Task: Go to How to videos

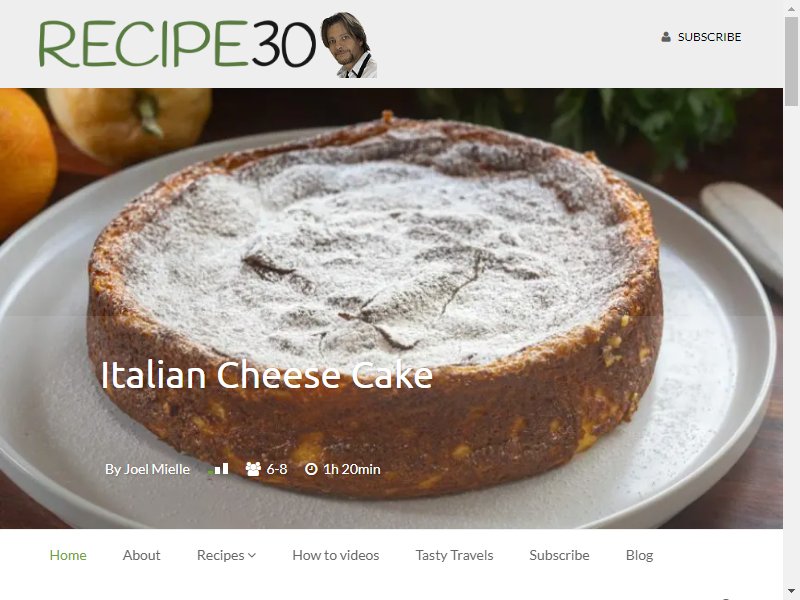Action: [336, 555]
